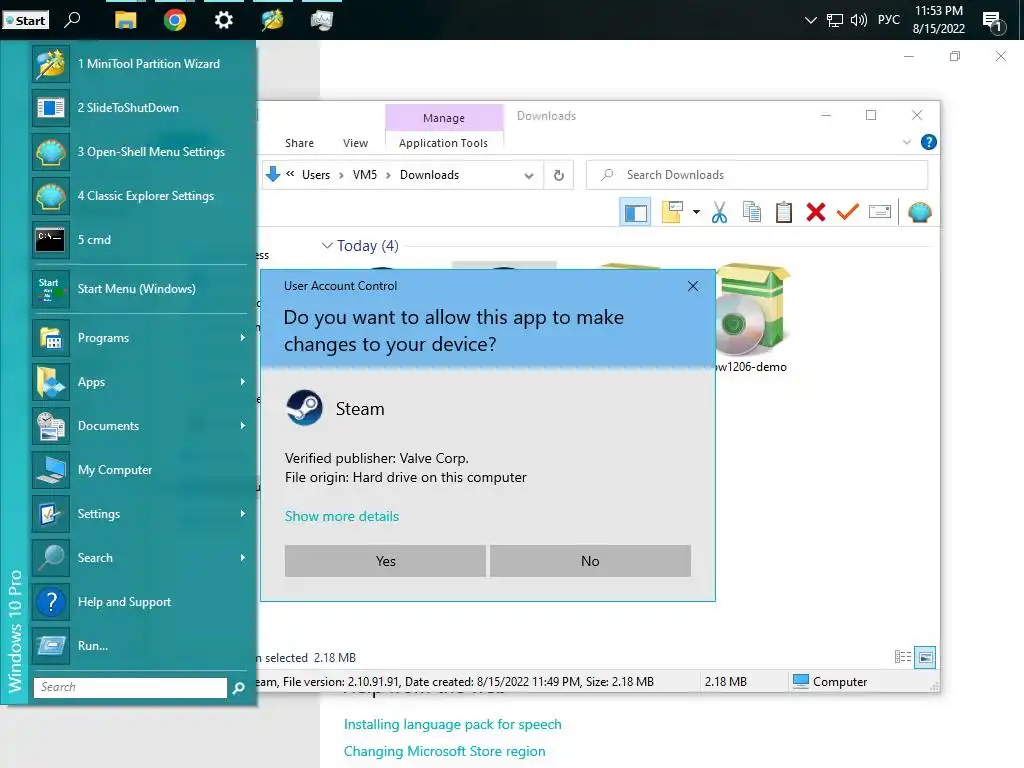This screenshot has height=768, width=1024.
Task: Open Changing Microsoft Store region link
Action: point(445,751)
